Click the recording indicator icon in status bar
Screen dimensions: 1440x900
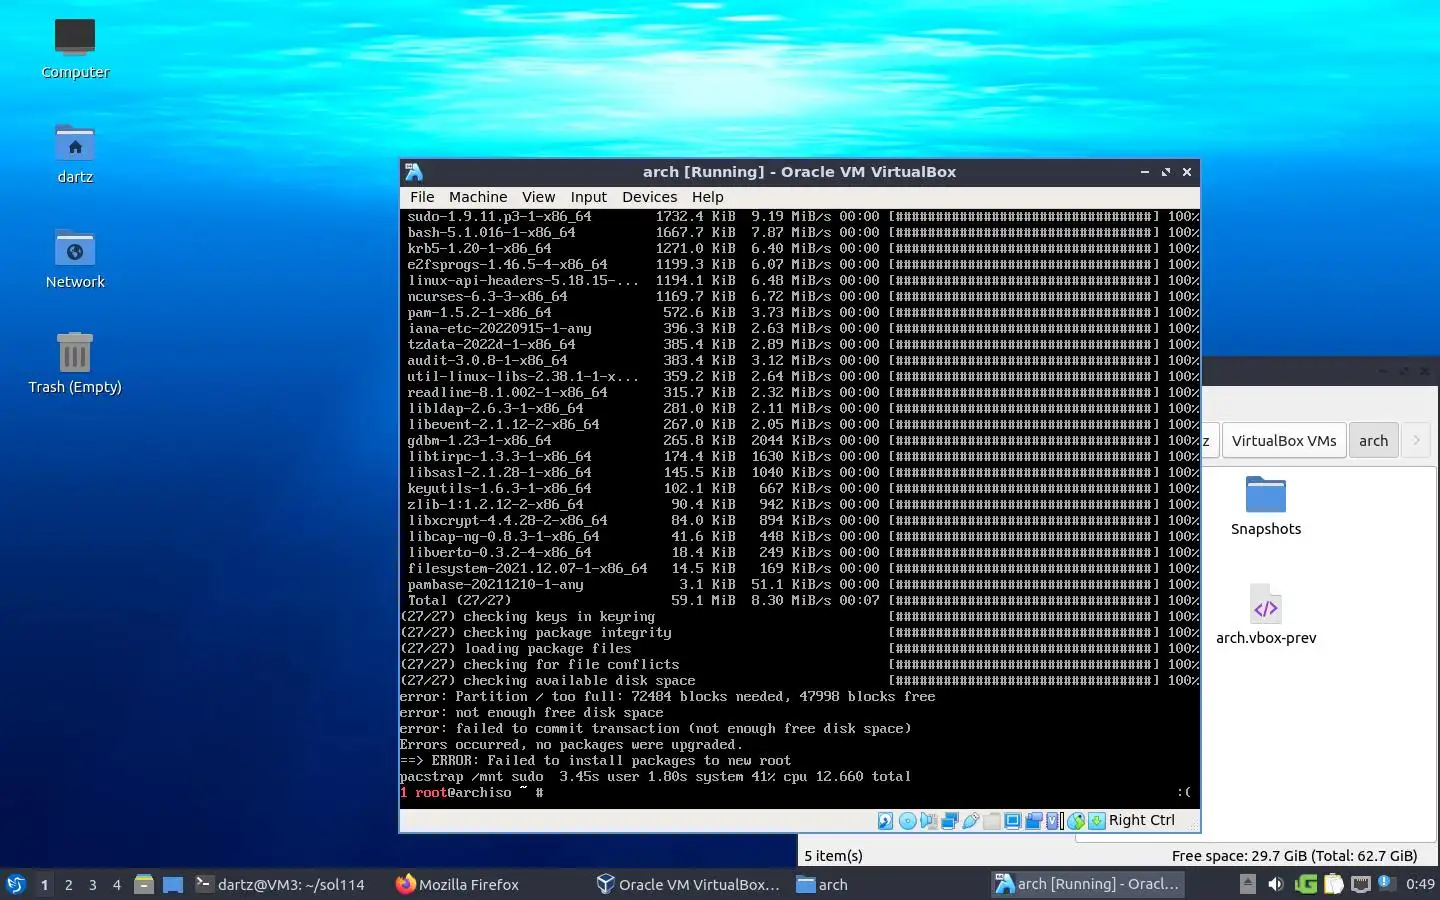(1033, 821)
